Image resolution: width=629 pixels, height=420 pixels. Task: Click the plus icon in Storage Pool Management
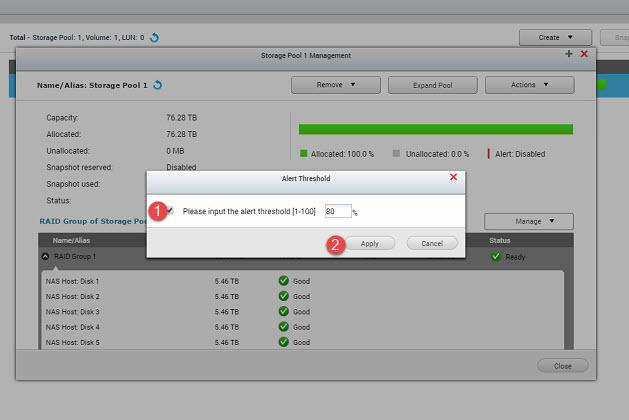click(568, 54)
